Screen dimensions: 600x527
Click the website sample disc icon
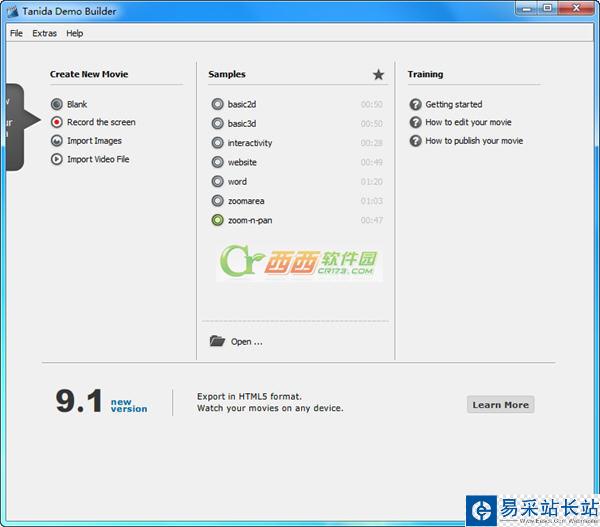point(217,162)
